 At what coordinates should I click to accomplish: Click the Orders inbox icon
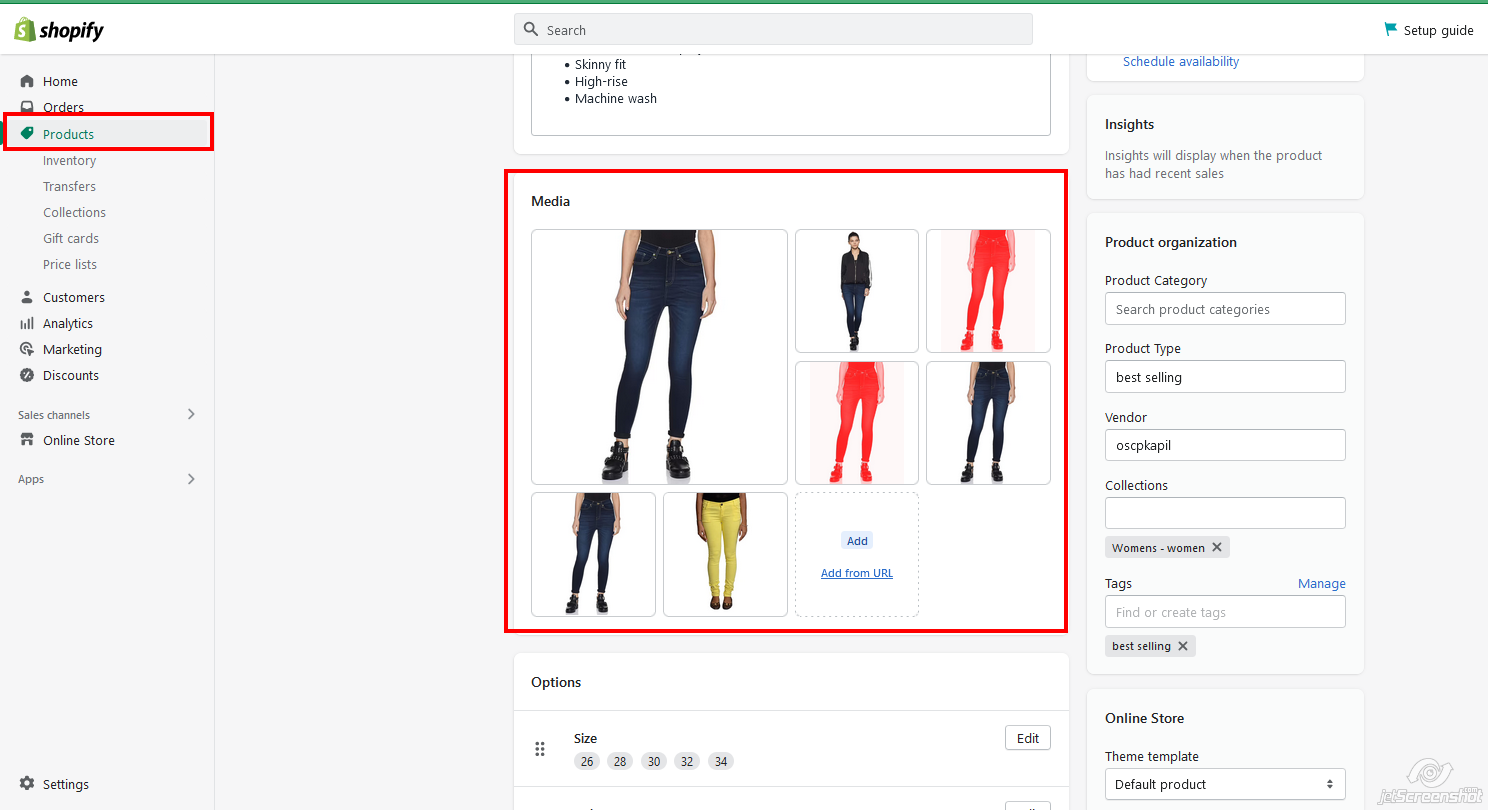(27, 107)
